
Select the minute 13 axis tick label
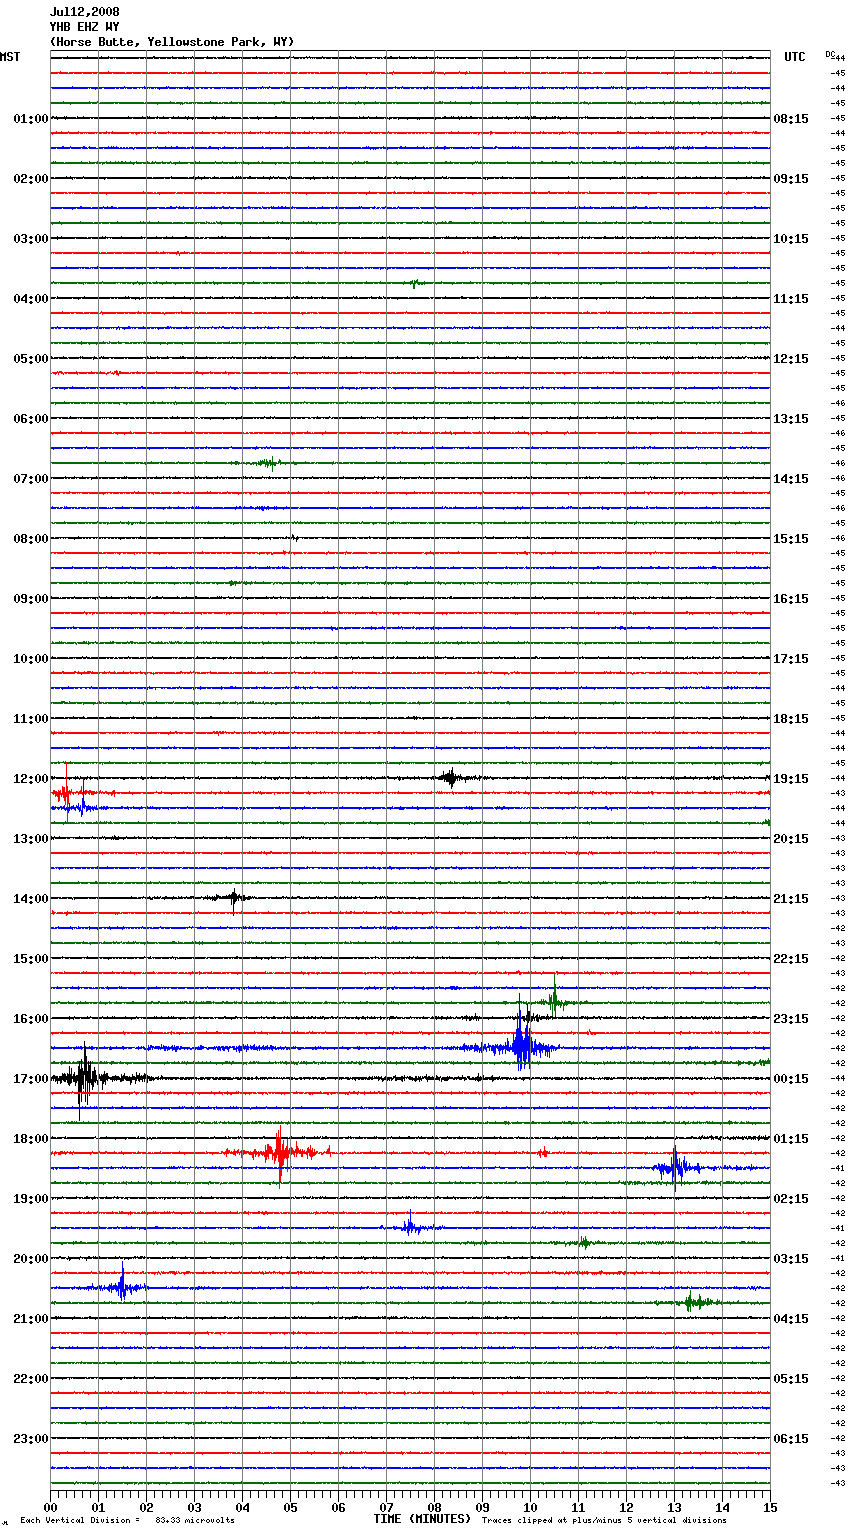[x=674, y=1507]
